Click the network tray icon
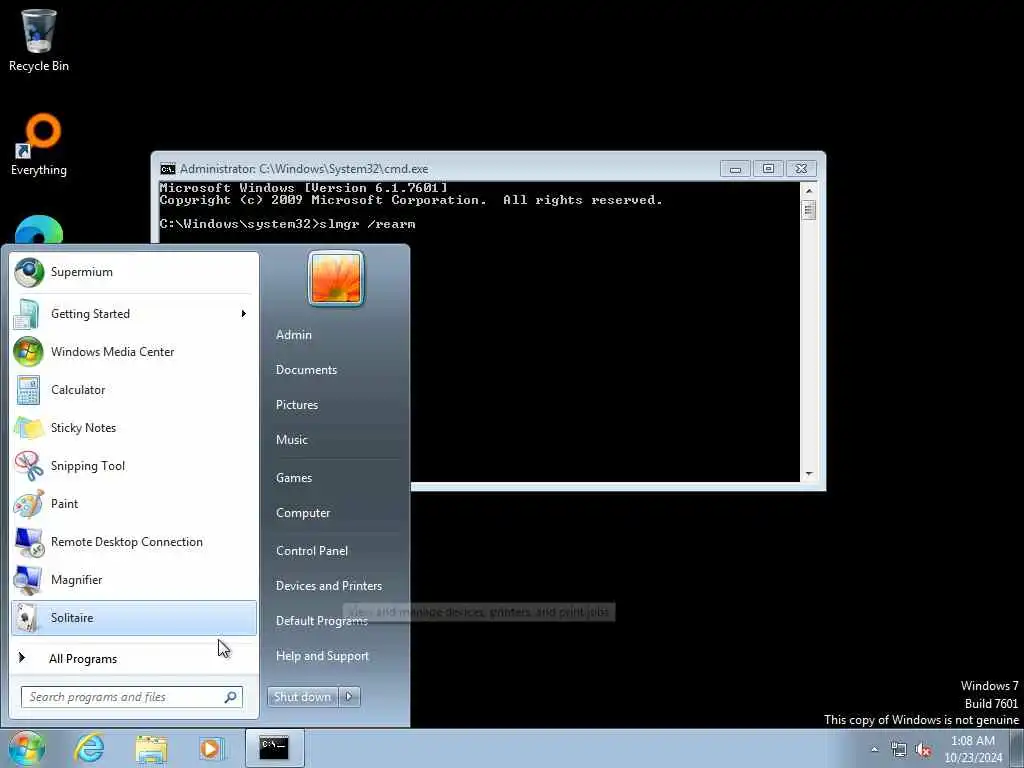The height and width of the screenshot is (768, 1024). (899, 750)
